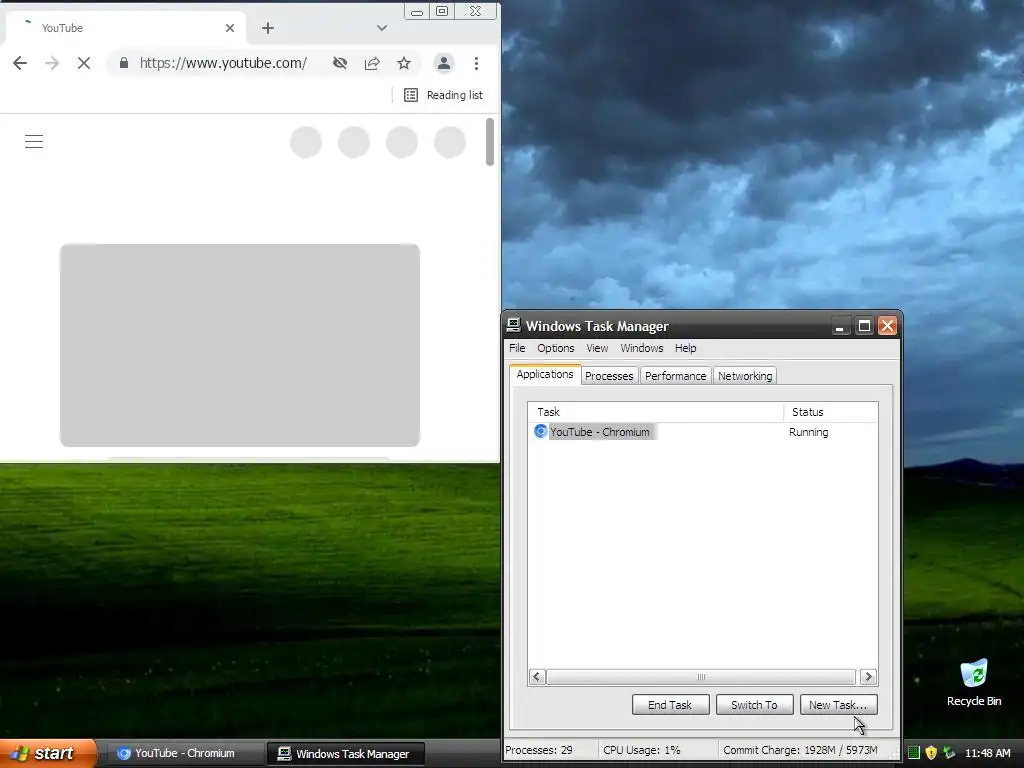Viewport: 1024px width, 768px height.
Task: Click the left arrow of task list scrollbar
Action: click(537, 677)
